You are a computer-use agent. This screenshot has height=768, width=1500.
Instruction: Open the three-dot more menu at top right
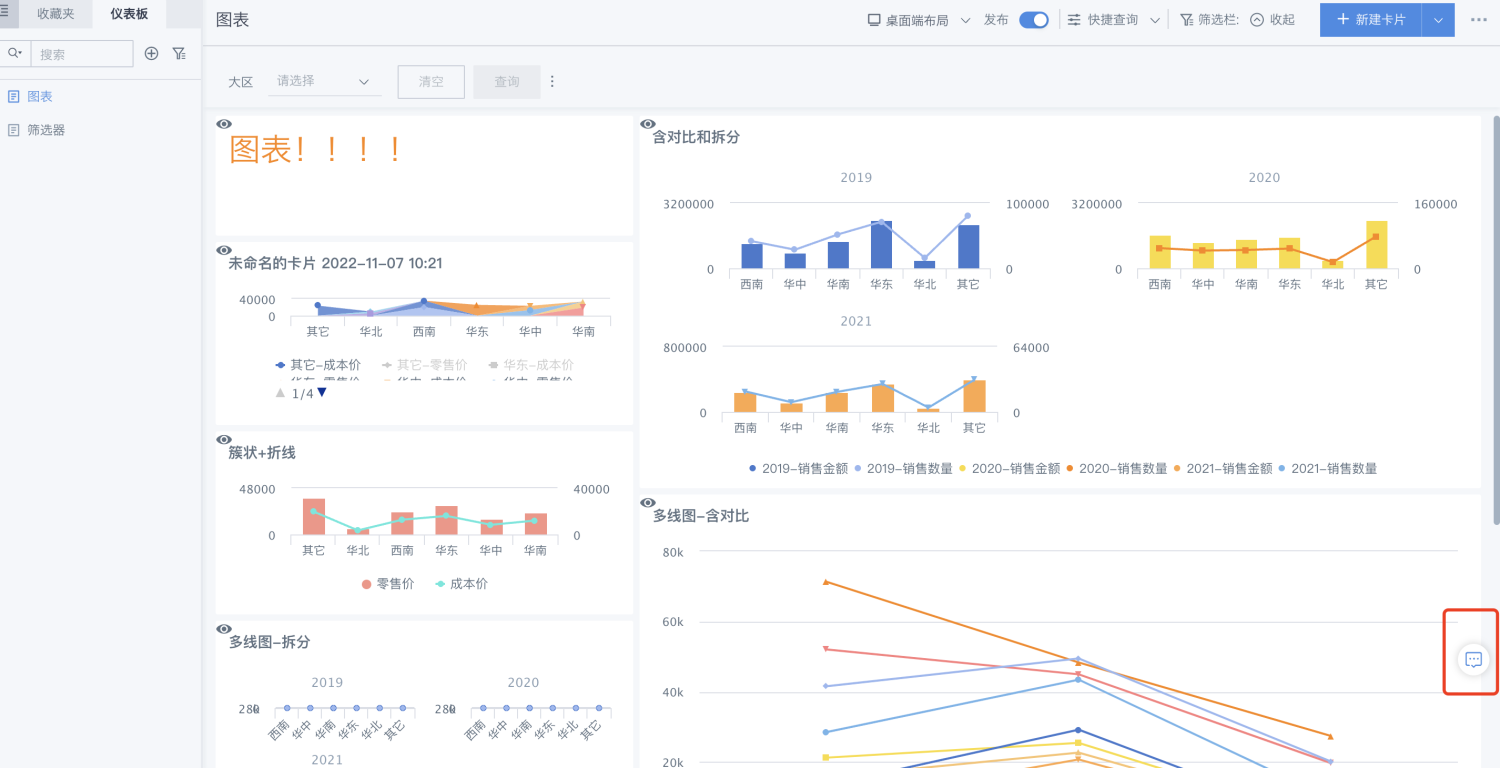tap(1478, 20)
